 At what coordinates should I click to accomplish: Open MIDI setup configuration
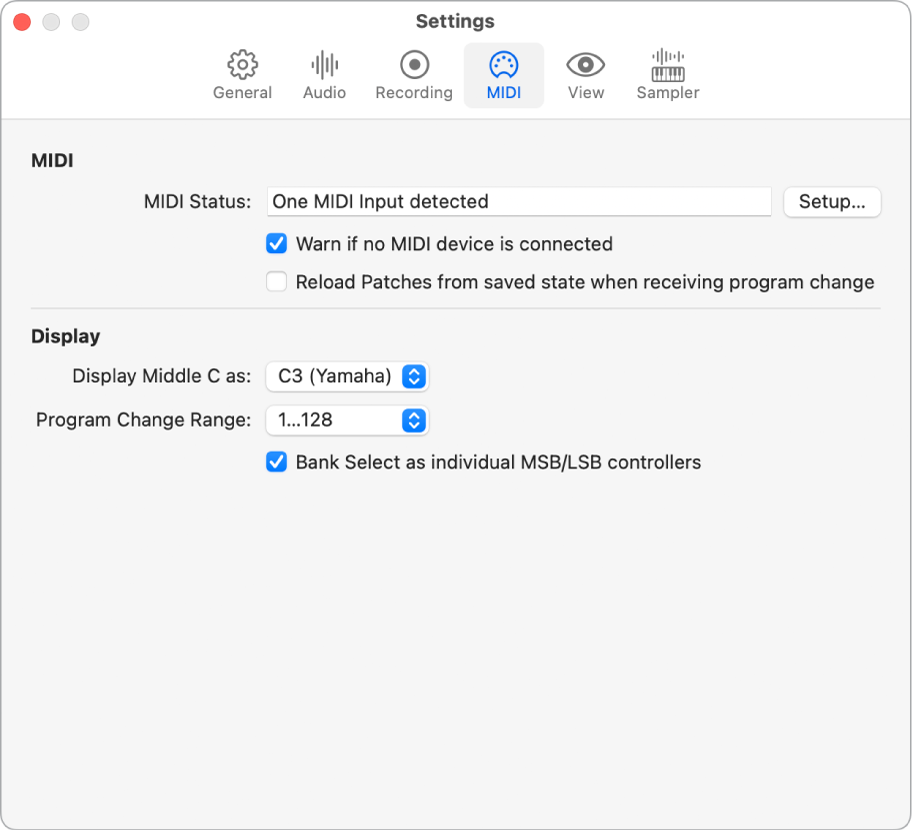point(832,202)
